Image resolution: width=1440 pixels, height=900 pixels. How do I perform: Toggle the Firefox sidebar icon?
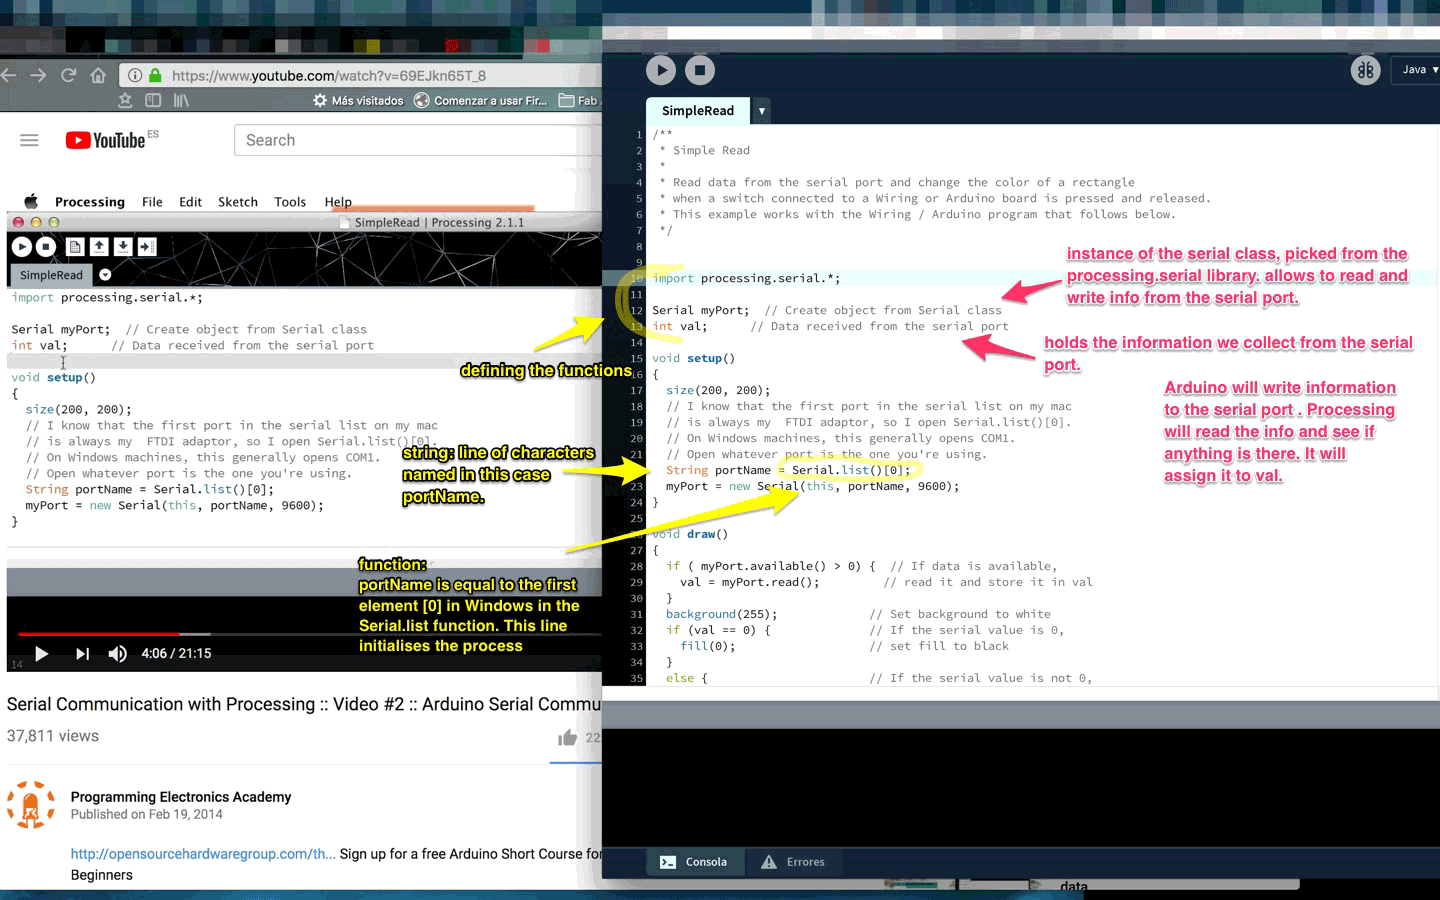tap(153, 100)
